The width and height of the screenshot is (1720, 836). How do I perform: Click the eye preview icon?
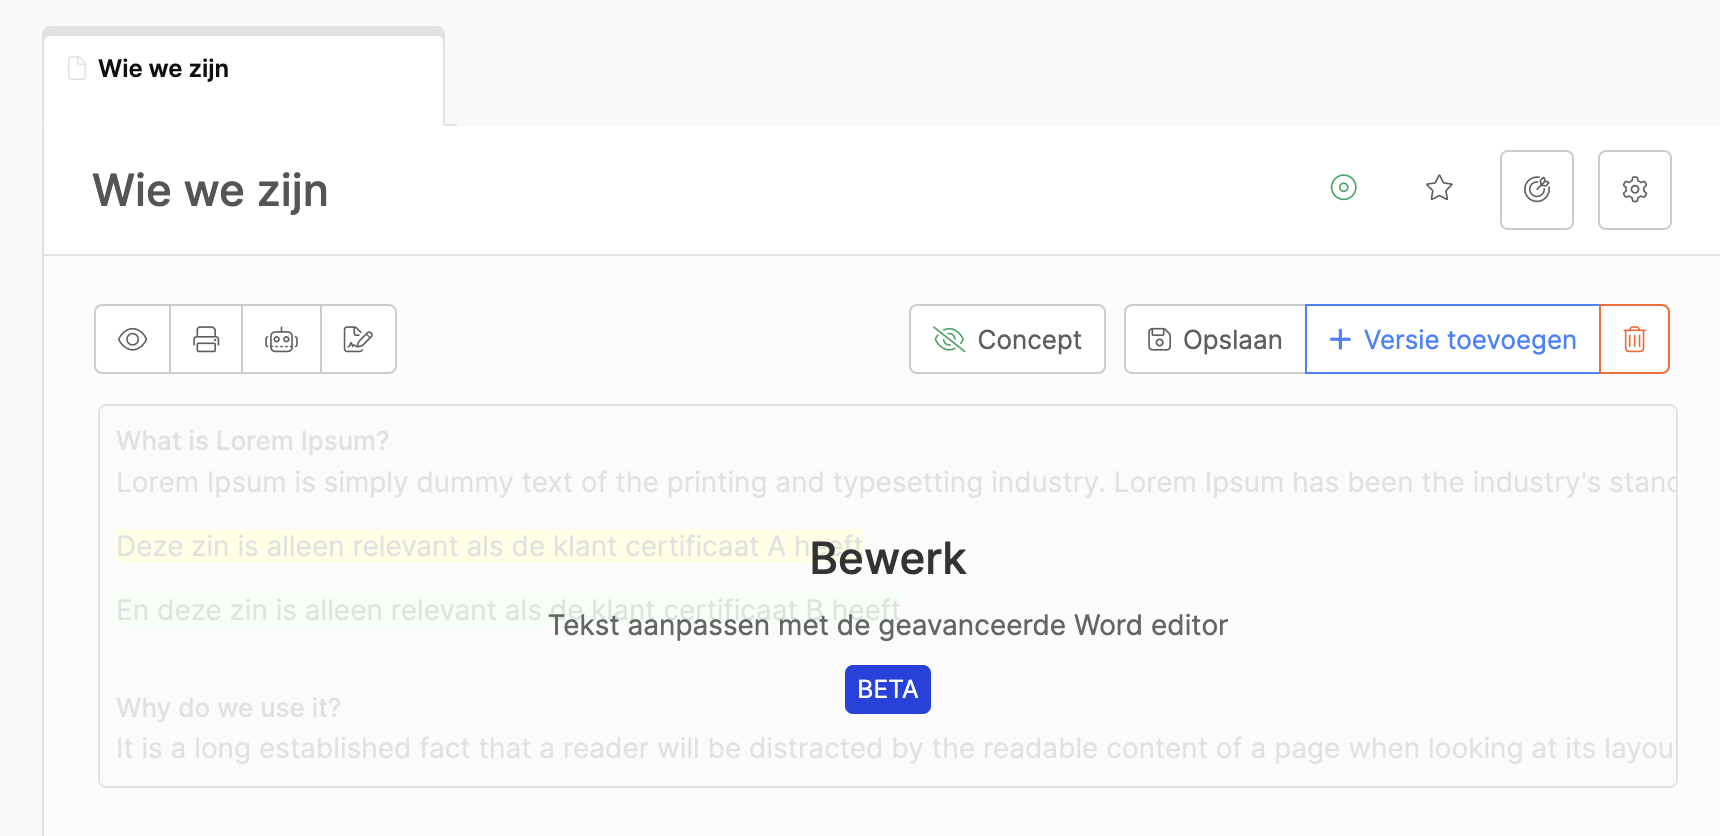[x=133, y=339]
